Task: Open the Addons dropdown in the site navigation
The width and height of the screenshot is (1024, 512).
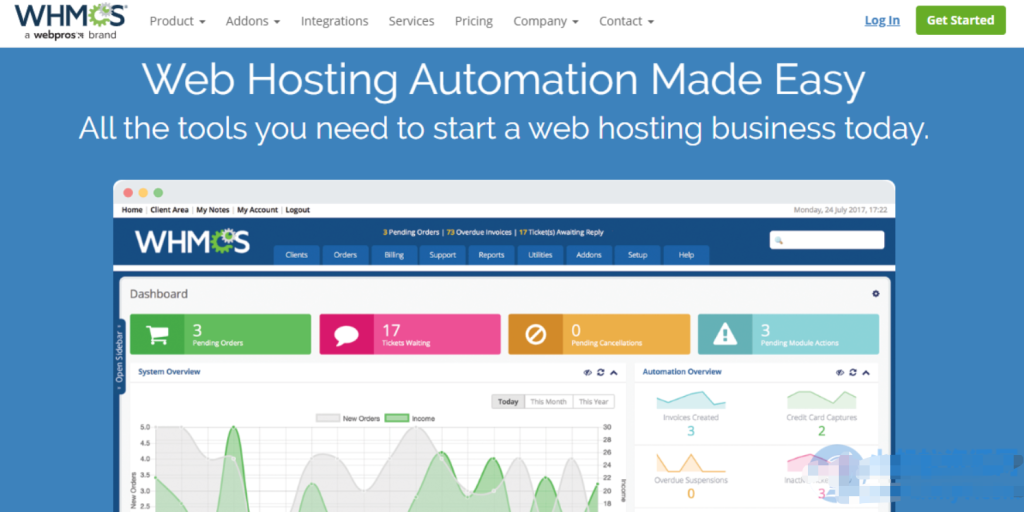Action: coord(252,21)
